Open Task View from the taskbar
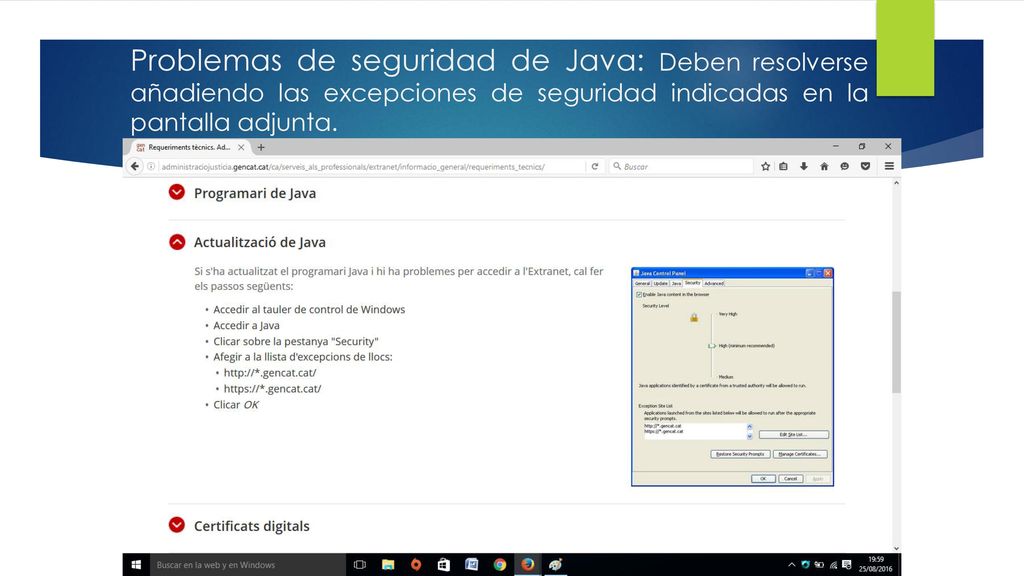 [359, 565]
